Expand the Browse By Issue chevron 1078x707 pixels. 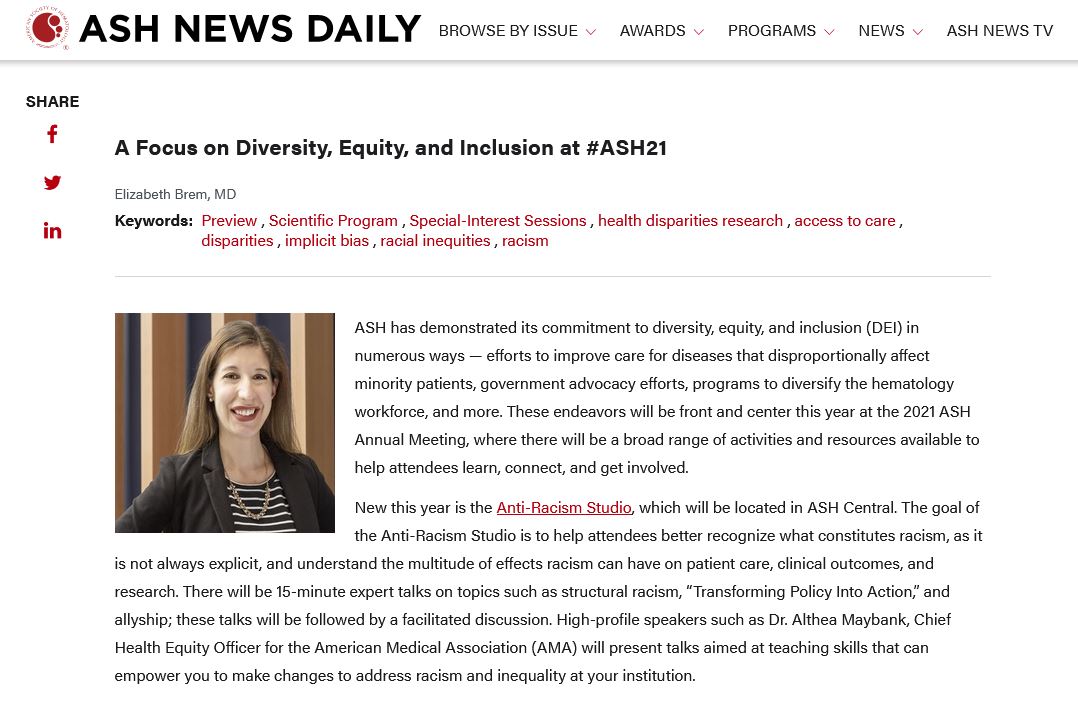tap(591, 32)
